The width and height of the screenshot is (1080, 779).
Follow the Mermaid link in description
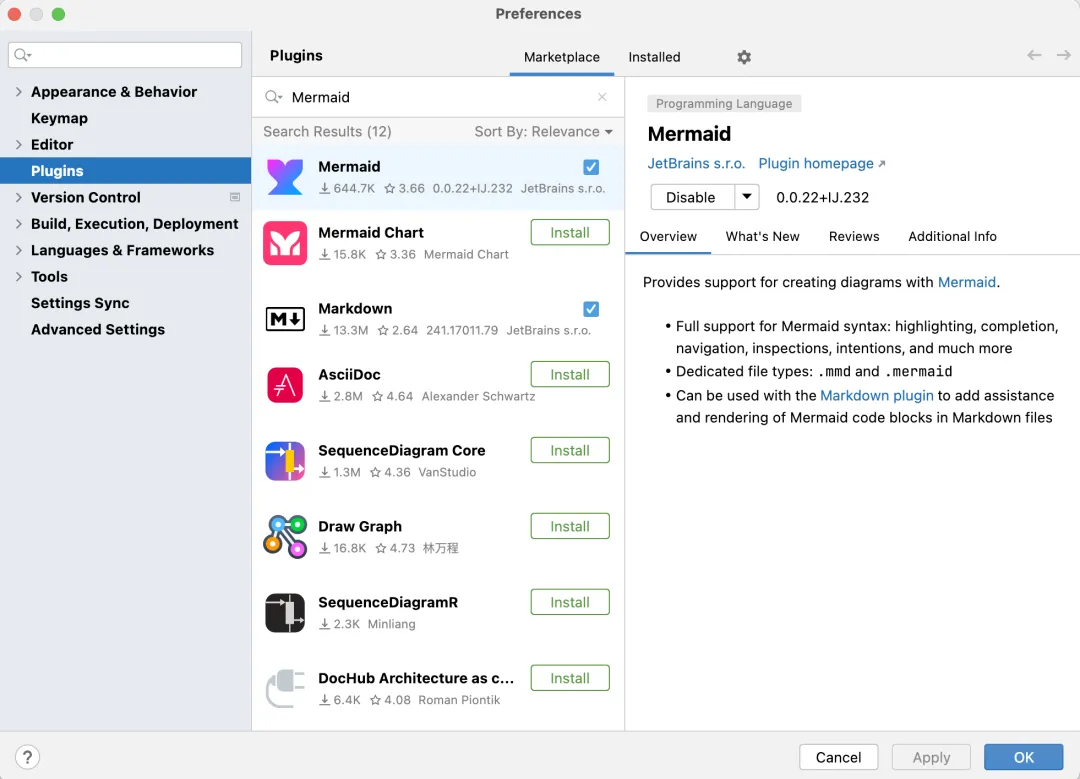966,282
